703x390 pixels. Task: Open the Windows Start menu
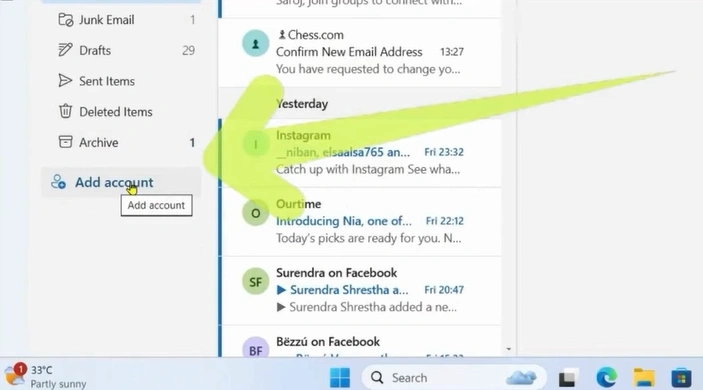340,377
